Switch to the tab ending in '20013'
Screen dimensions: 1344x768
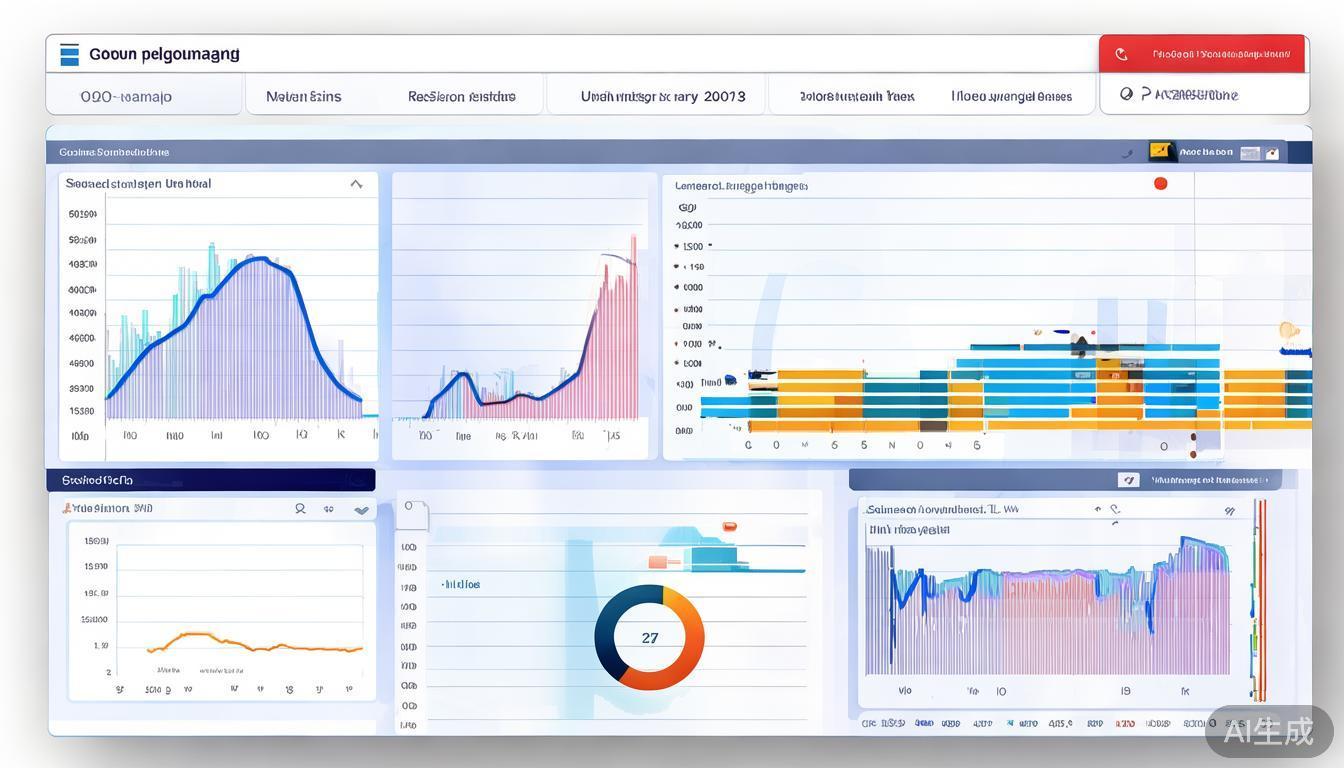[662, 96]
